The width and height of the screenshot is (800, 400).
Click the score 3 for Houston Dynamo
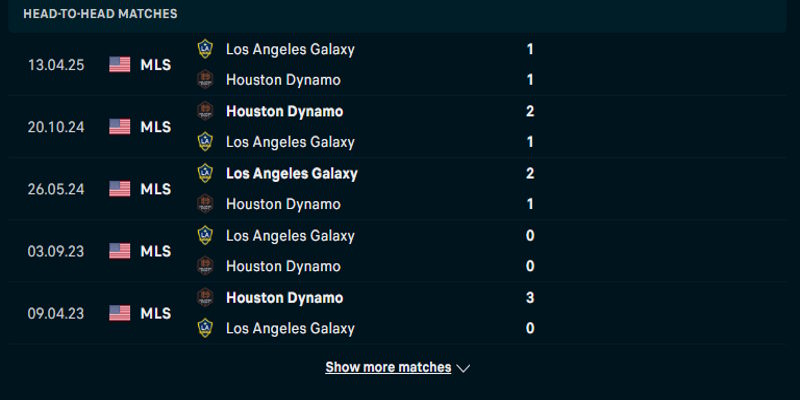[x=530, y=297]
